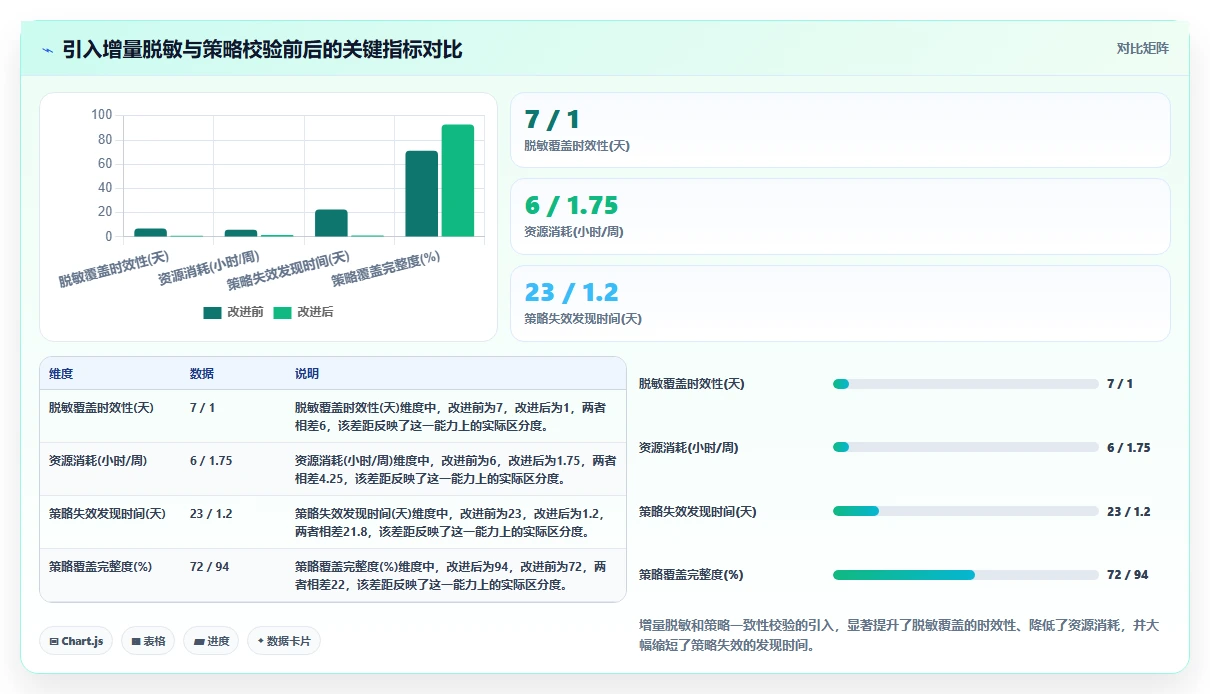Click the page title 引入增量脱敏与策略校验
Image resolution: width=1210 pixels, height=694 pixels.
[262, 50]
